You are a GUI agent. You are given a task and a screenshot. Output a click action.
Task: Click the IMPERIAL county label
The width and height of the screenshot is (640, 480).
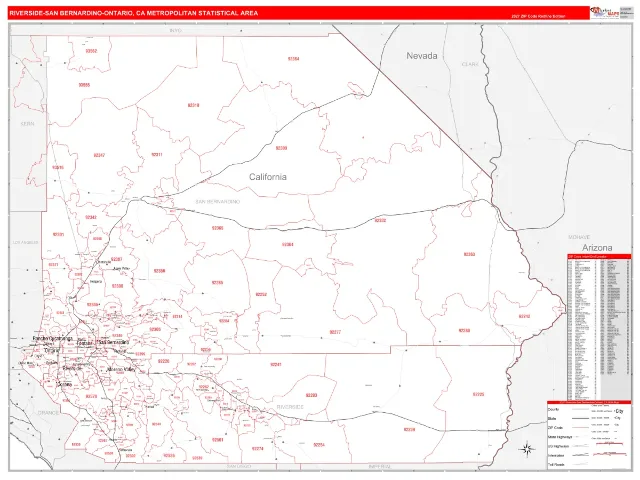click(380, 466)
